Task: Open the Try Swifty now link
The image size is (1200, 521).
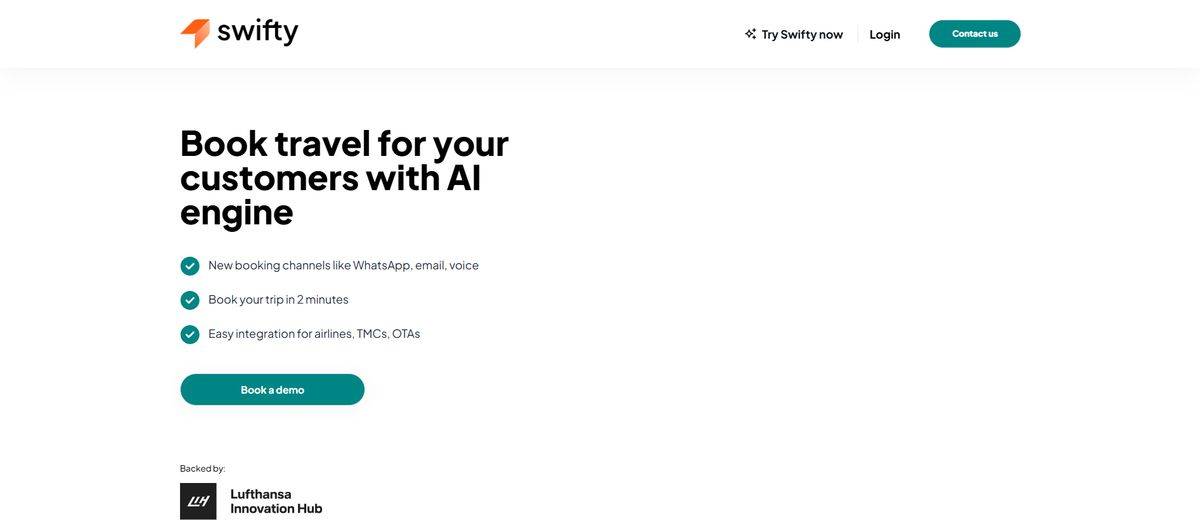Action: pos(802,34)
